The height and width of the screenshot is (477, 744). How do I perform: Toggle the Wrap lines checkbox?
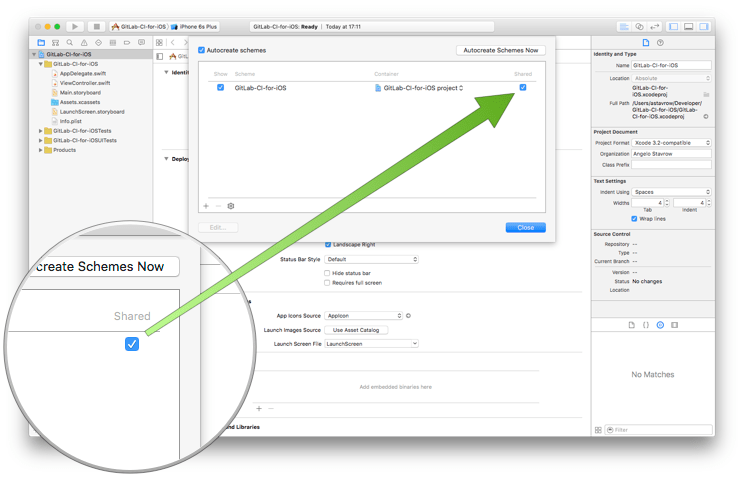click(634, 218)
